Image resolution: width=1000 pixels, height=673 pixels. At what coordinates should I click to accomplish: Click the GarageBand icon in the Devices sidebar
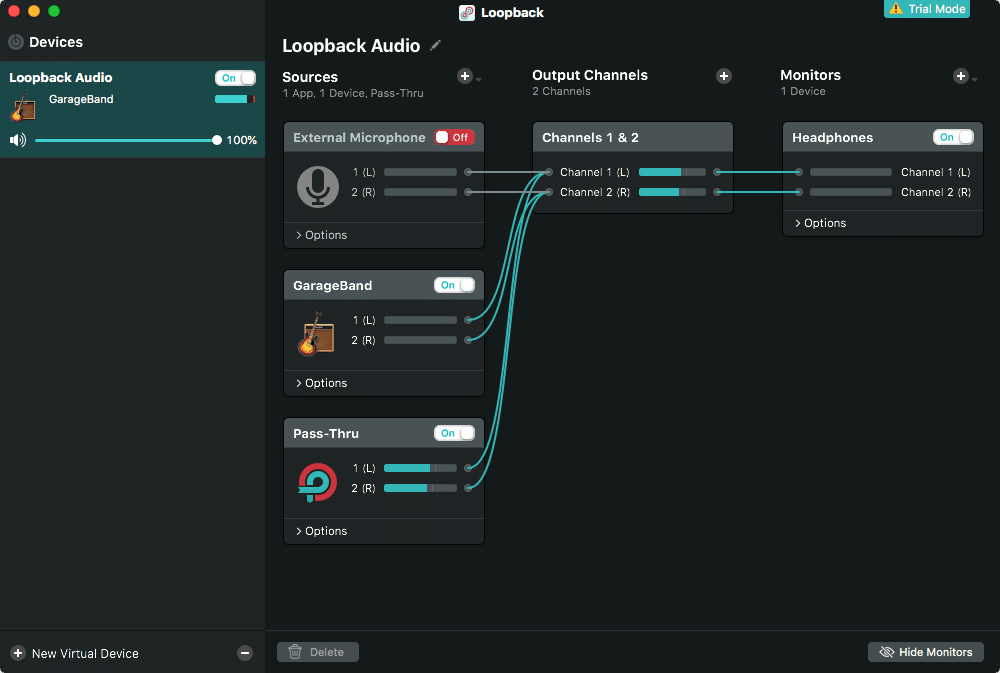24,107
